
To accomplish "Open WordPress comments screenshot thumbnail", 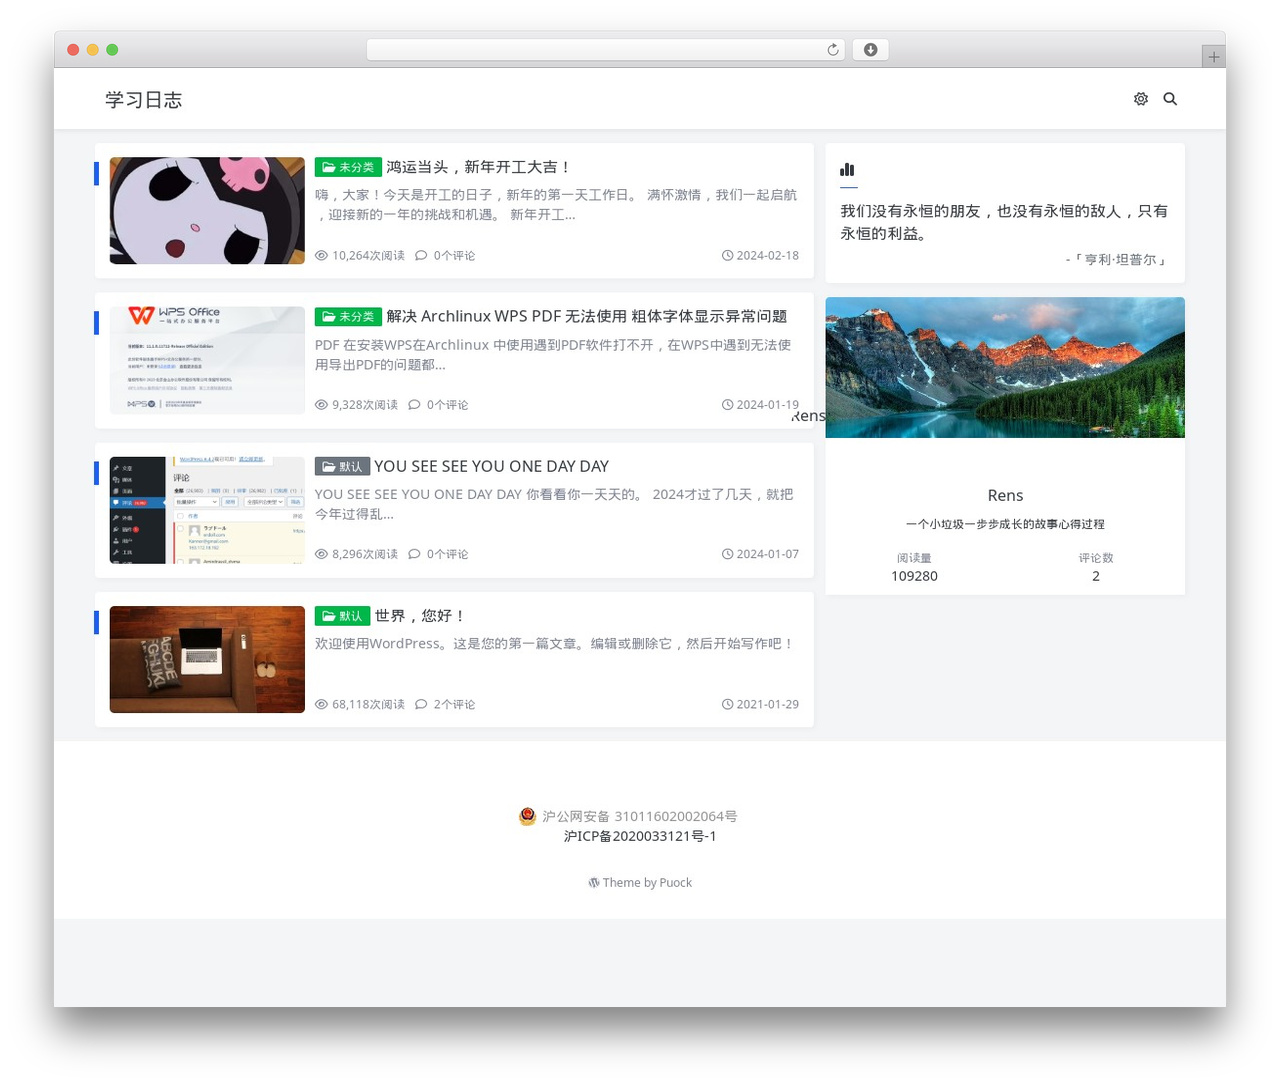I will [207, 510].
